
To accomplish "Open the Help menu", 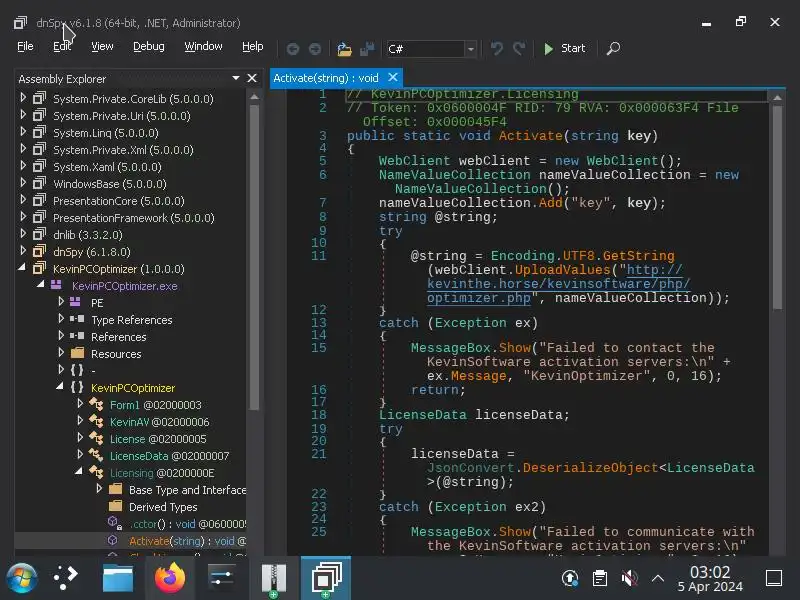I will point(253,46).
